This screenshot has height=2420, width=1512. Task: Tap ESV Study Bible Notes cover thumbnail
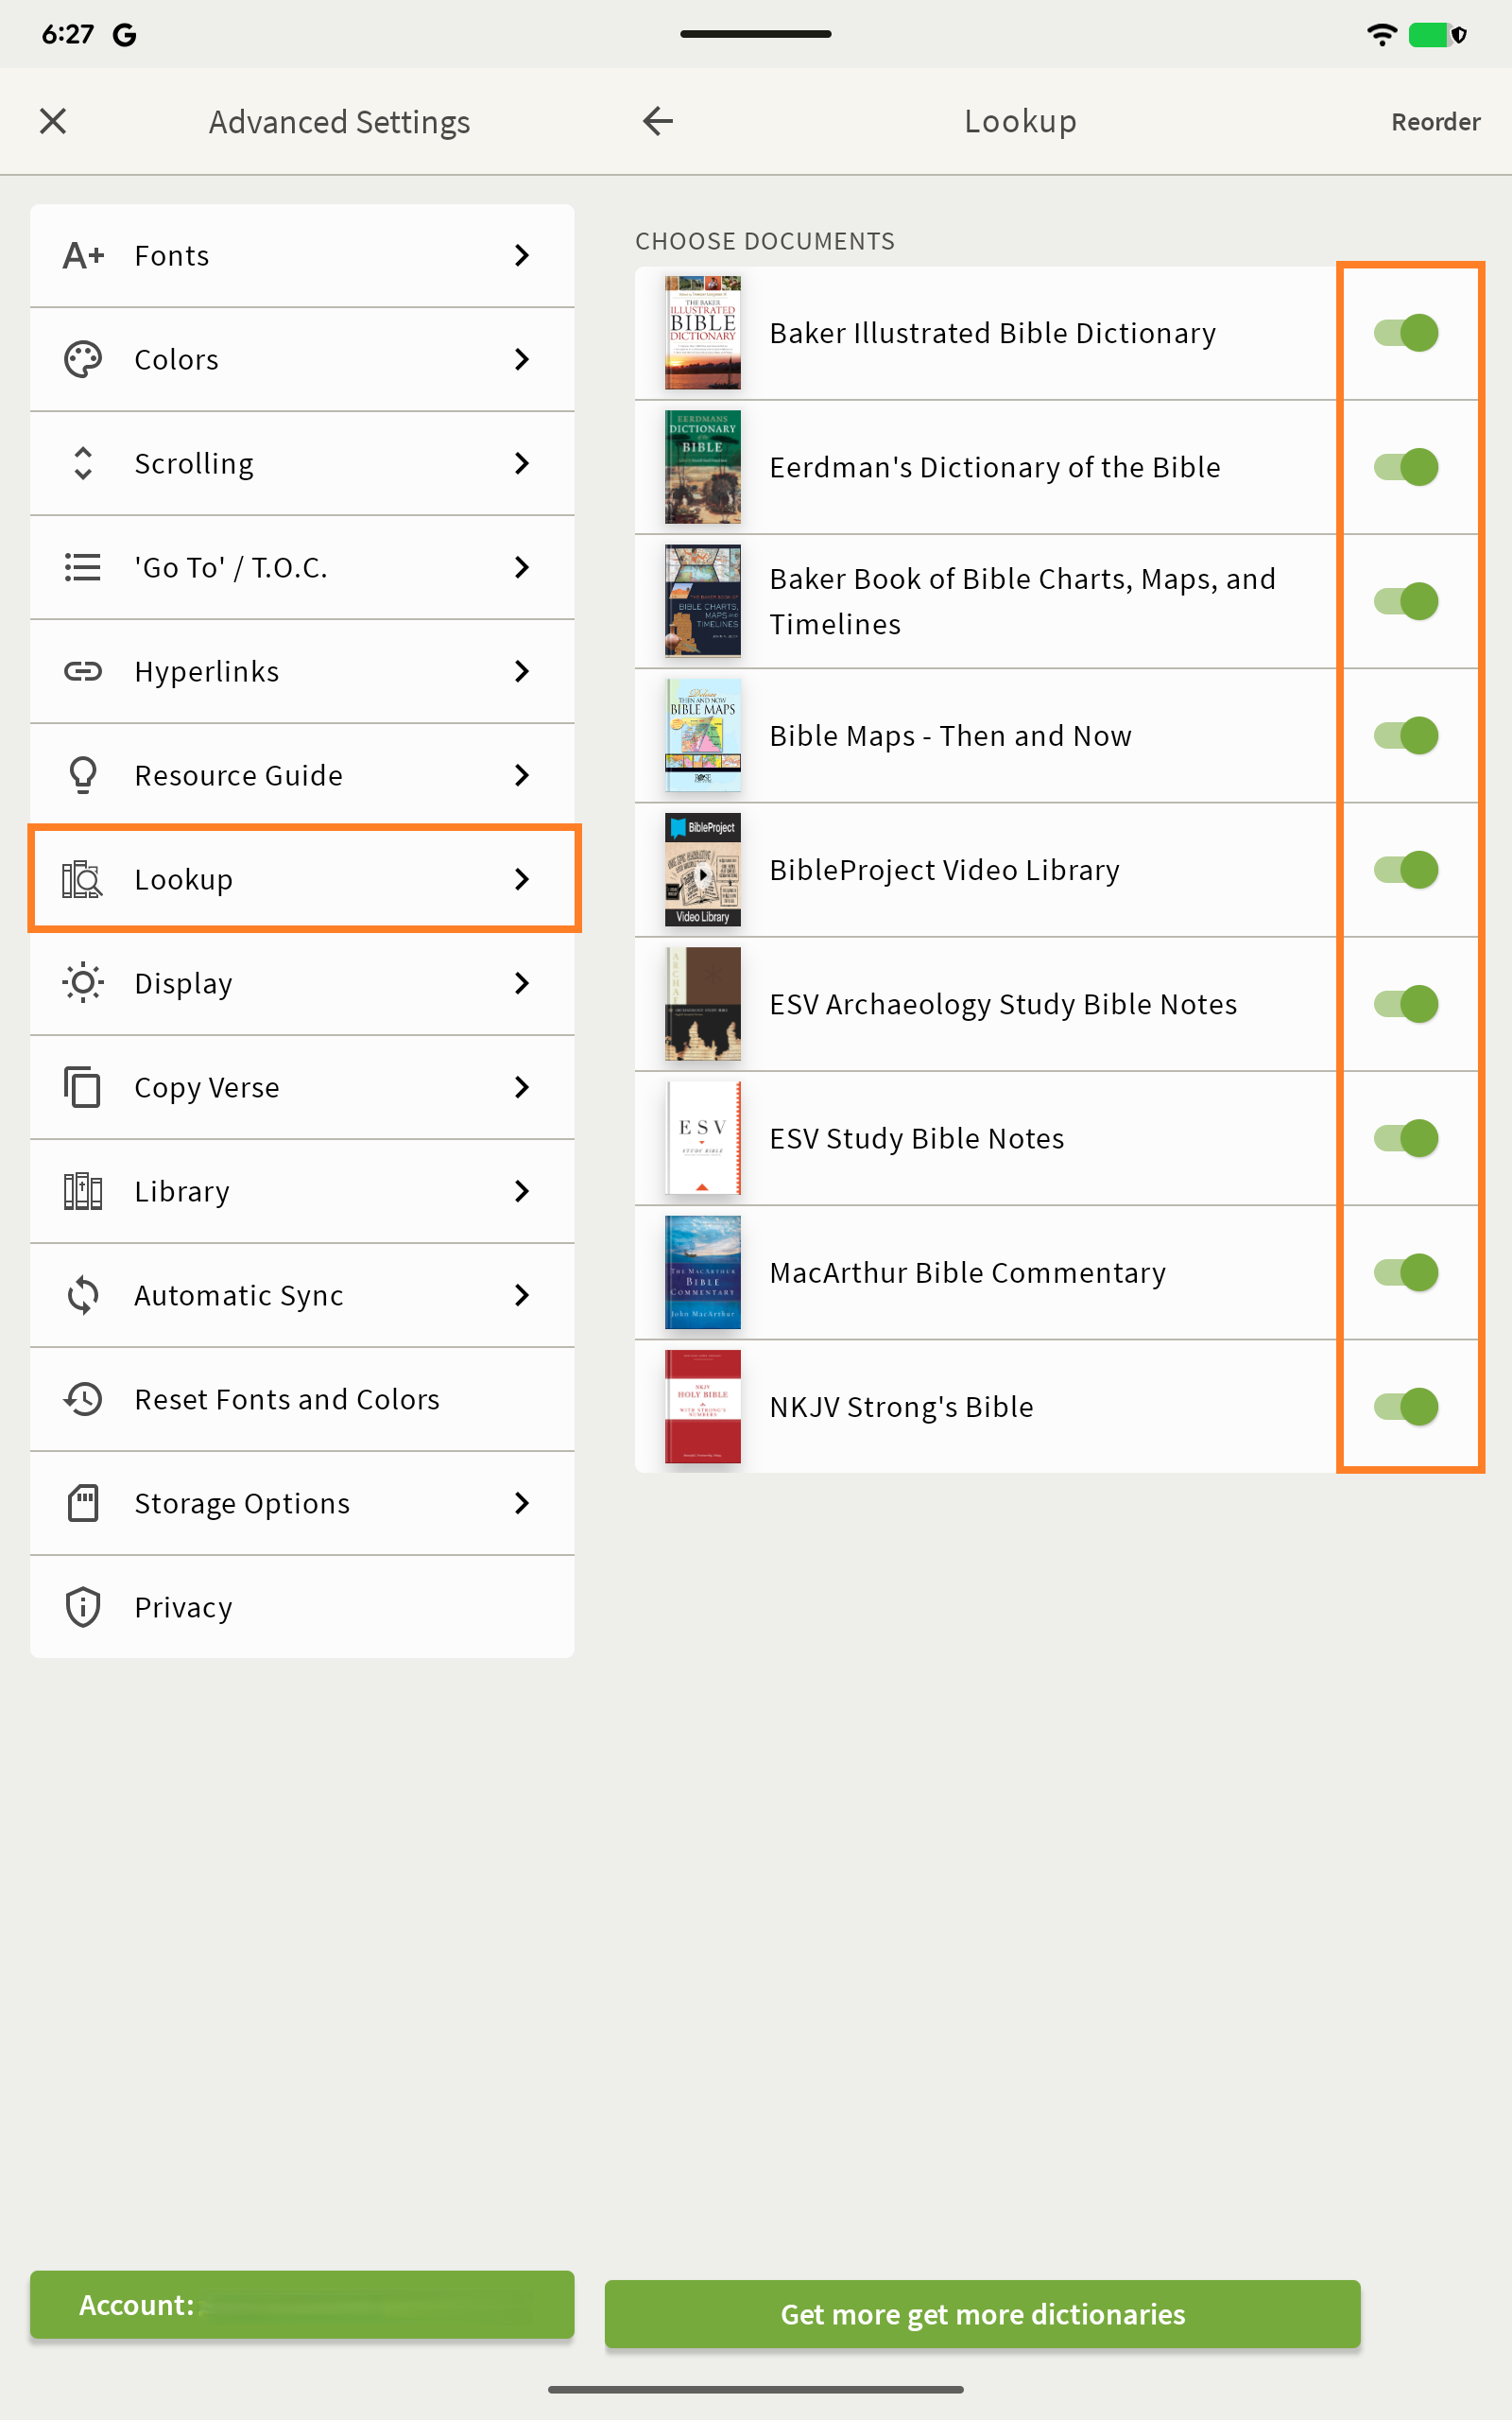703,1138
